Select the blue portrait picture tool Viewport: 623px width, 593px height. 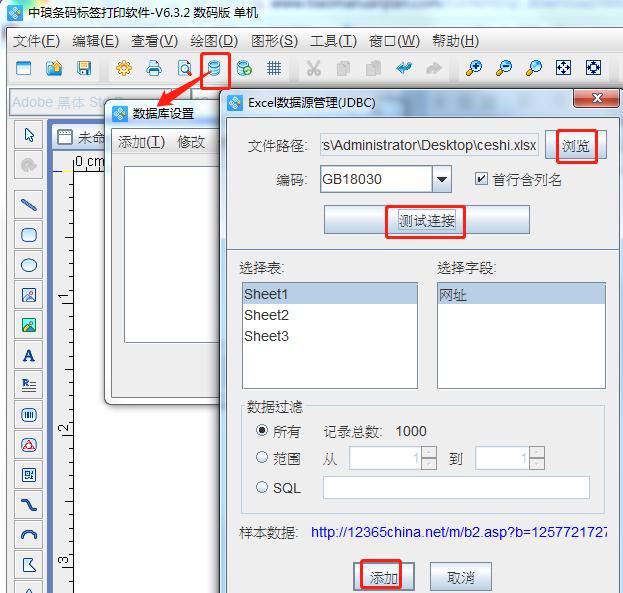click(x=29, y=295)
